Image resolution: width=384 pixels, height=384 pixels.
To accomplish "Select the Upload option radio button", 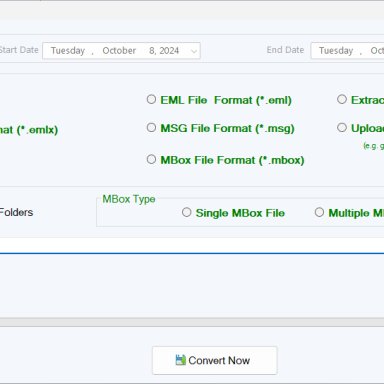I will (x=342, y=128).
